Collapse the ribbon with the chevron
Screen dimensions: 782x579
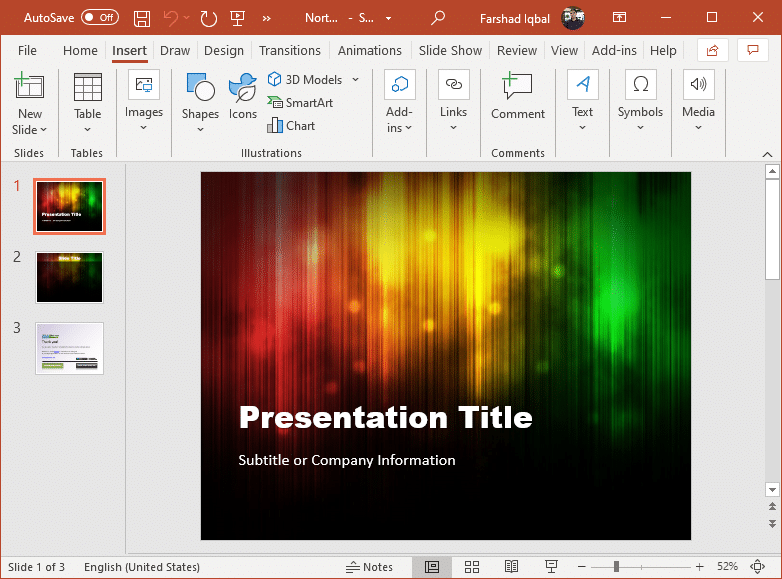(x=767, y=155)
